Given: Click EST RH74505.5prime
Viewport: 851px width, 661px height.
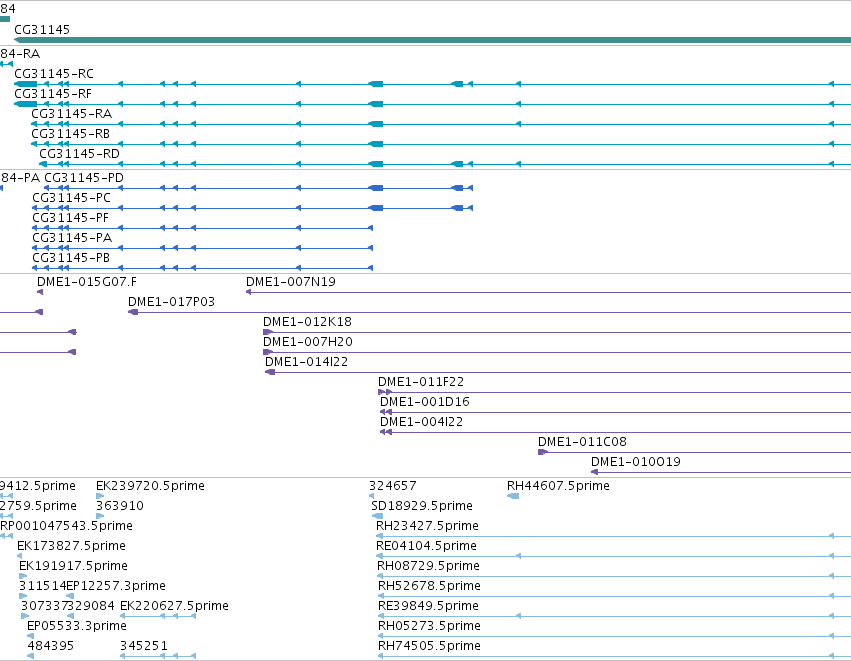Looking at the screenshot, I should 430,647.
